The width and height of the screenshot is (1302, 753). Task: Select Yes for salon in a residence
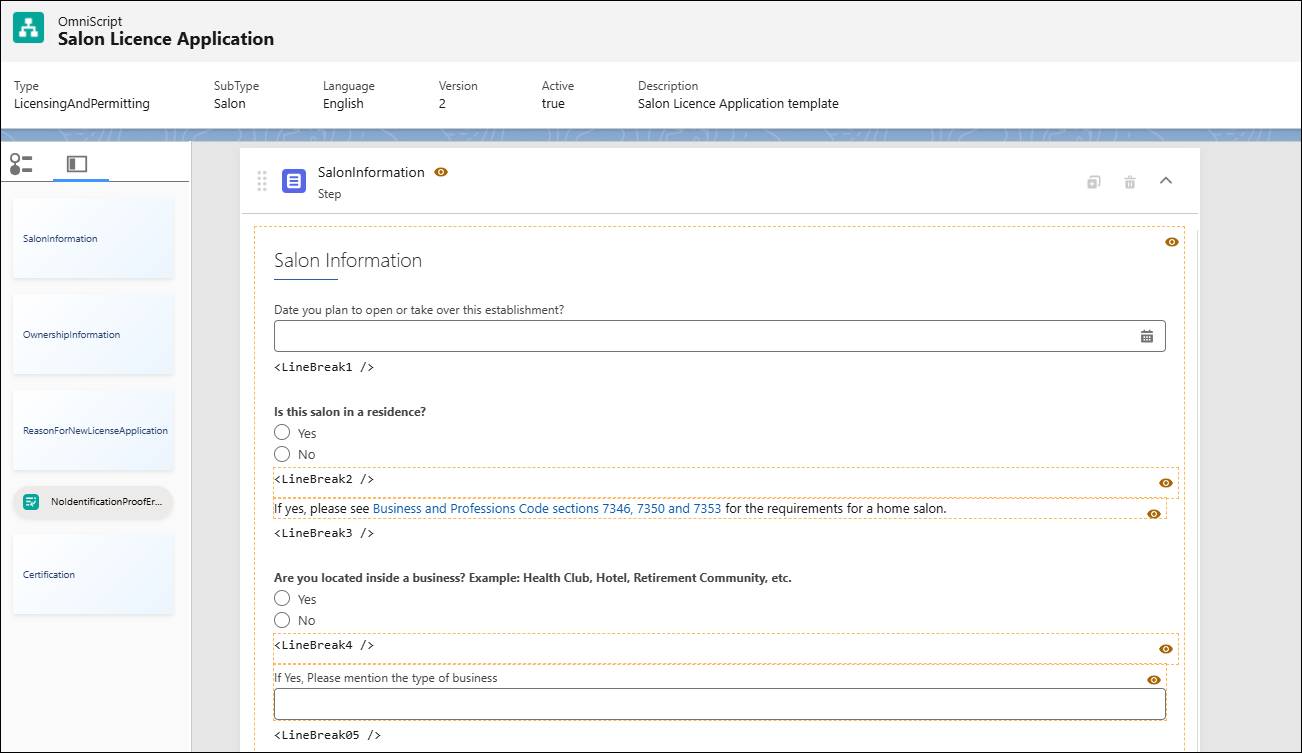click(282, 433)
